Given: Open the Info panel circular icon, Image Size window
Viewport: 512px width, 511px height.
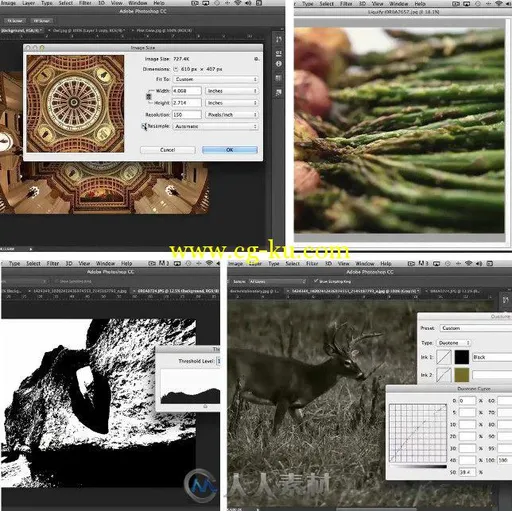Looking at the screenshot, I should 278,64.
